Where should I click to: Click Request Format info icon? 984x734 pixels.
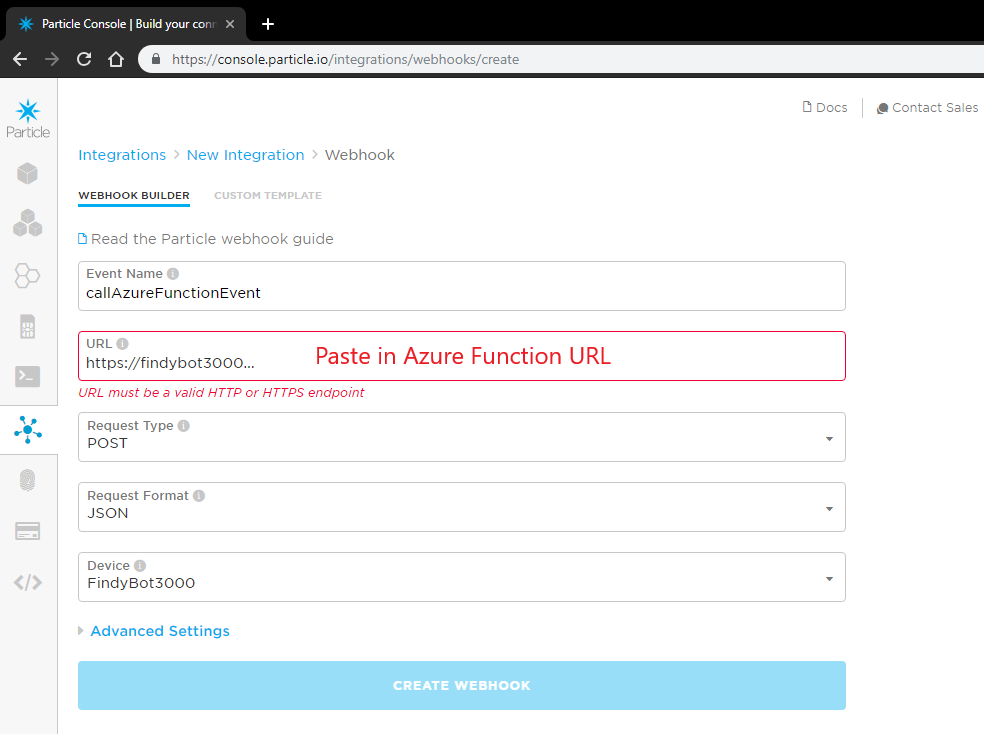[x=199, y=496]
